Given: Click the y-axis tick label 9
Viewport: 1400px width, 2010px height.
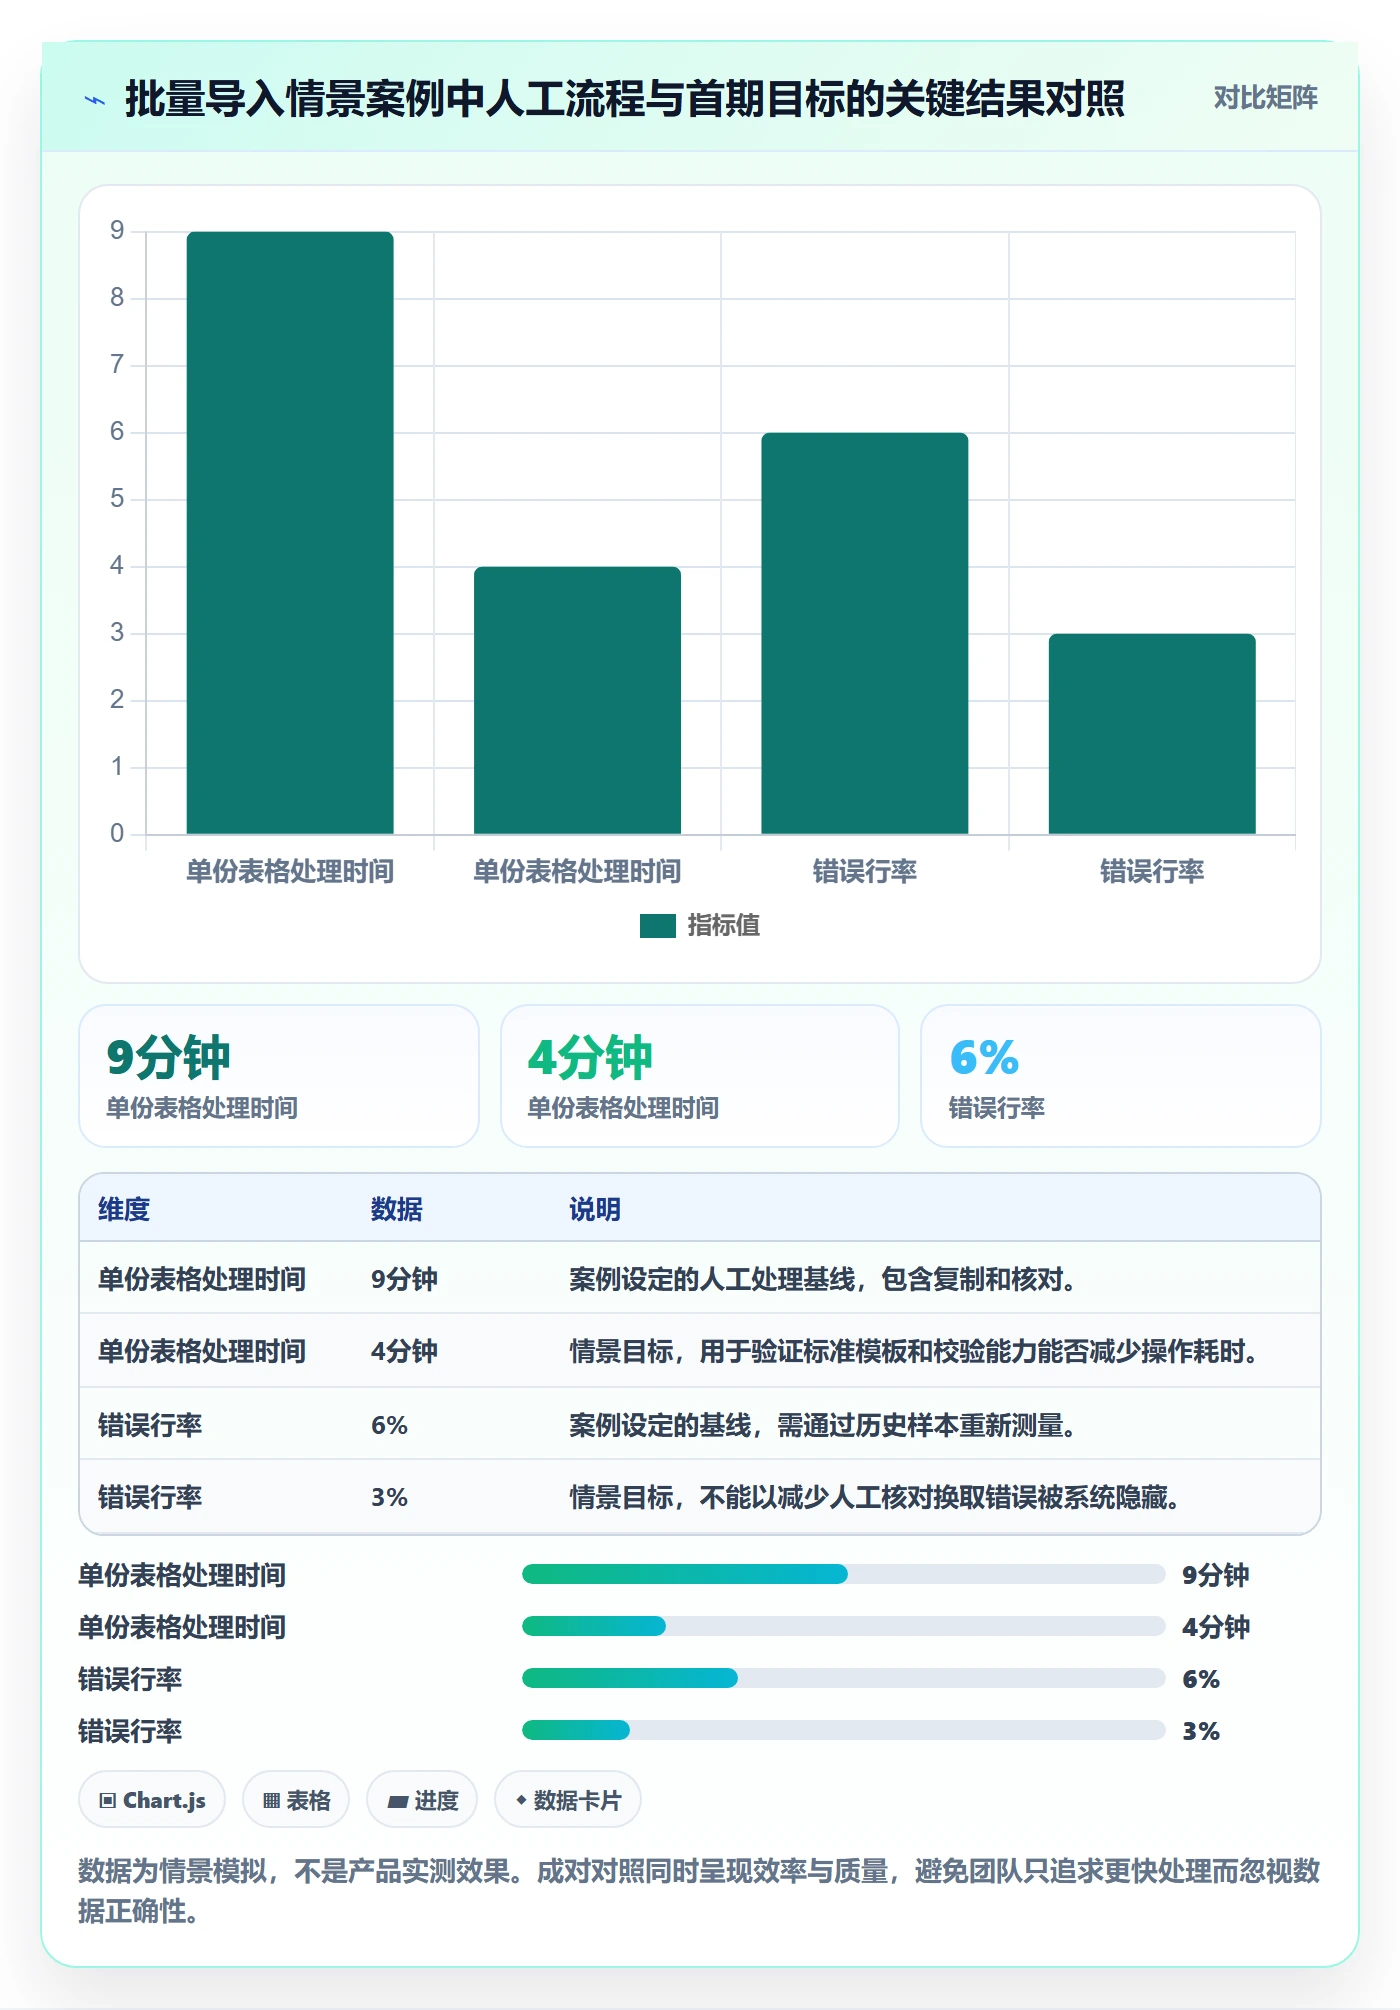Looking at the screenshot, I should [x=117, y=231].
